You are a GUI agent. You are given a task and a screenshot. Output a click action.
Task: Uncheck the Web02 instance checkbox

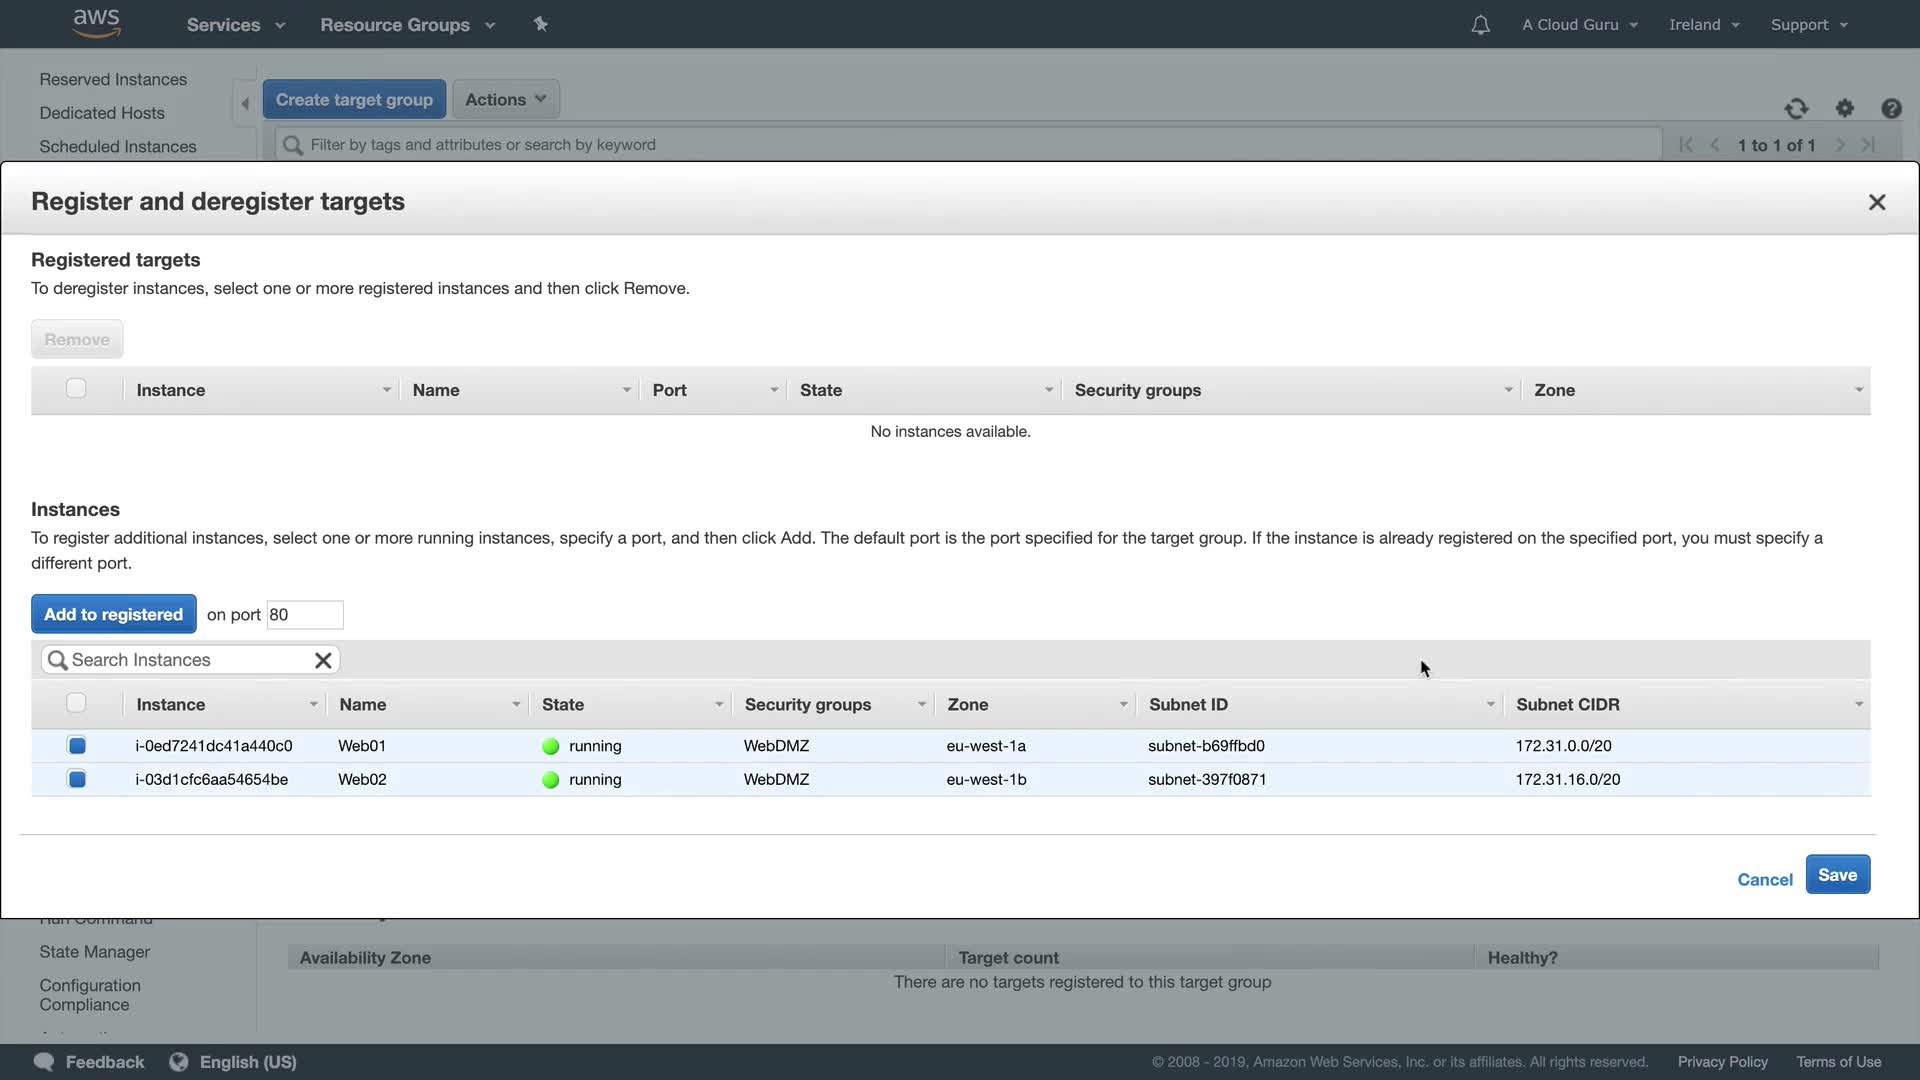tap(77, 779)
